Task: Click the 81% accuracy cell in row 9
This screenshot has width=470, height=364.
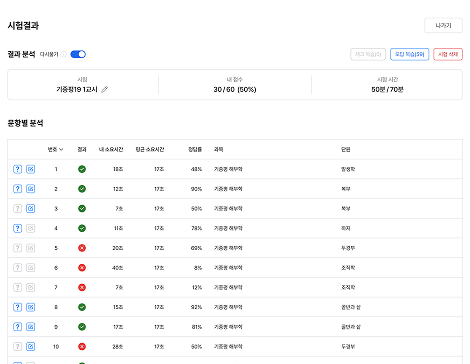Action: click(x=197, y=327)
